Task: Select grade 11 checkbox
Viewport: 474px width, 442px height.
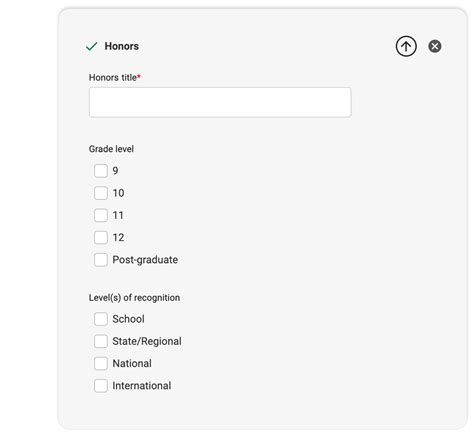Action: click(101, 215)
